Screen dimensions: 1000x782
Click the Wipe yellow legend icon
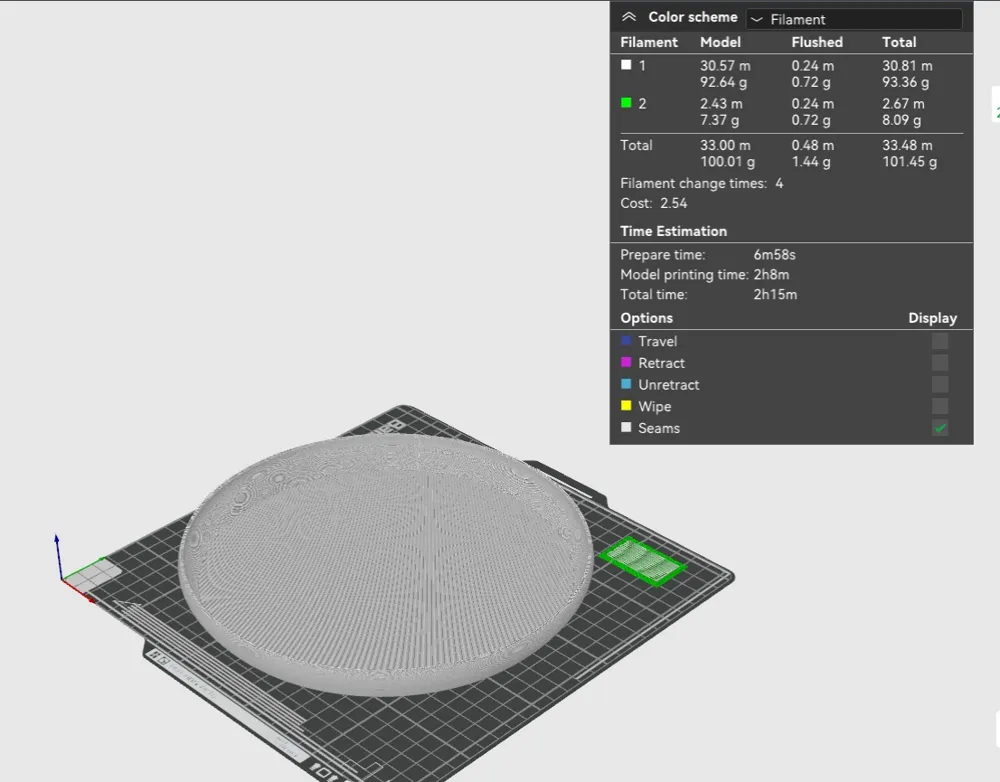[627, 407]
